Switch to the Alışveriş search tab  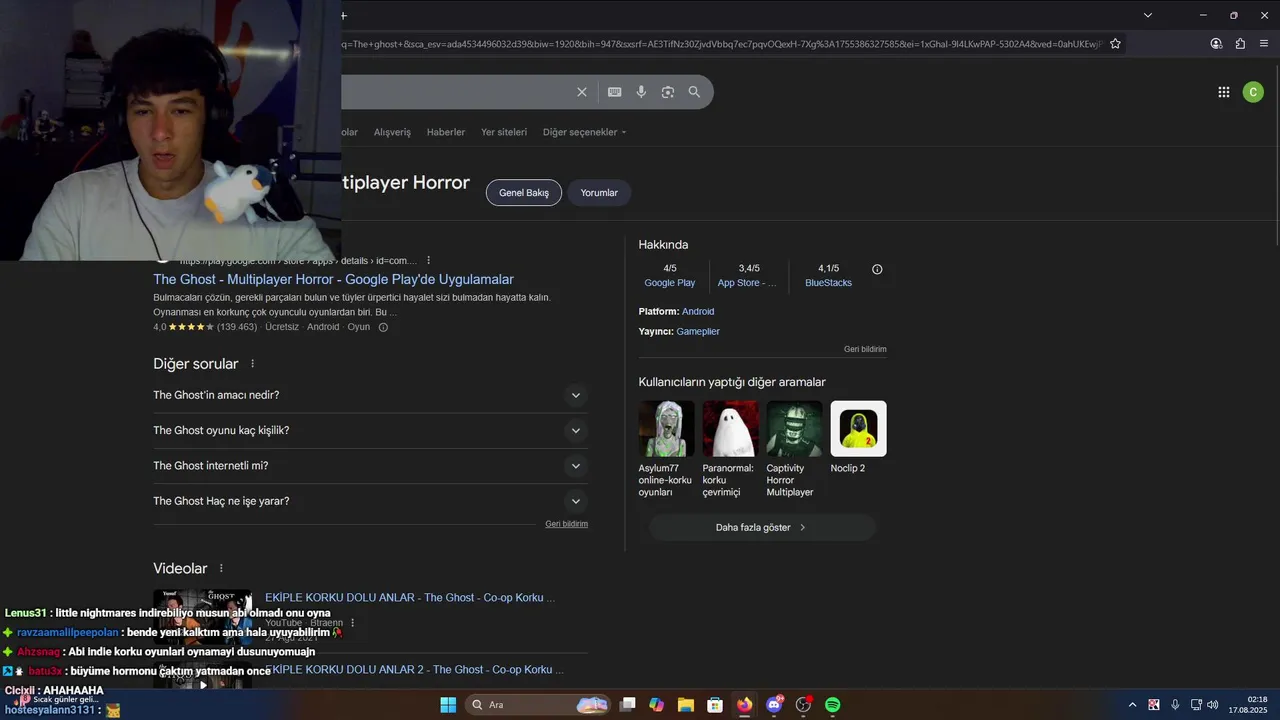tap(392, 132)
